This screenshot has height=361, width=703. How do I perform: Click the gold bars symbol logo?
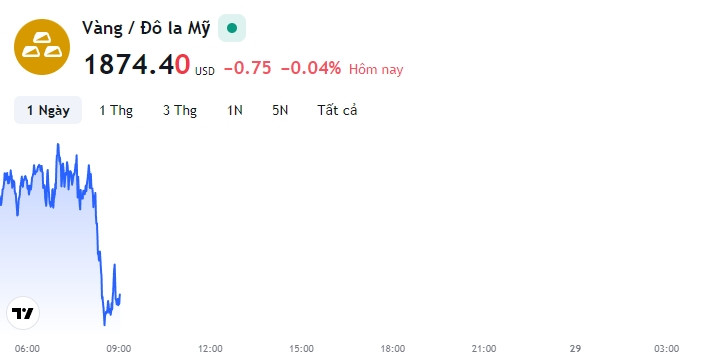(42, 47)
